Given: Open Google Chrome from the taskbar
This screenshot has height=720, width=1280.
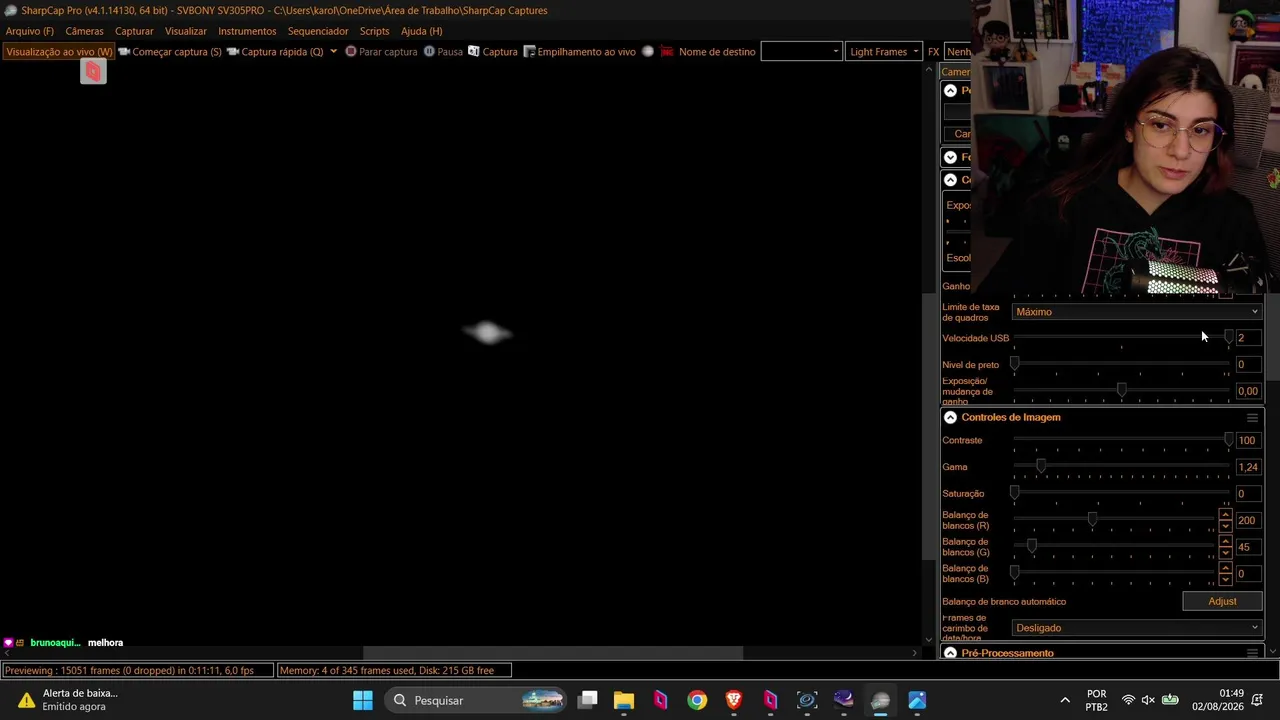Looking at the screenshot, I should [x=697, y=700].
